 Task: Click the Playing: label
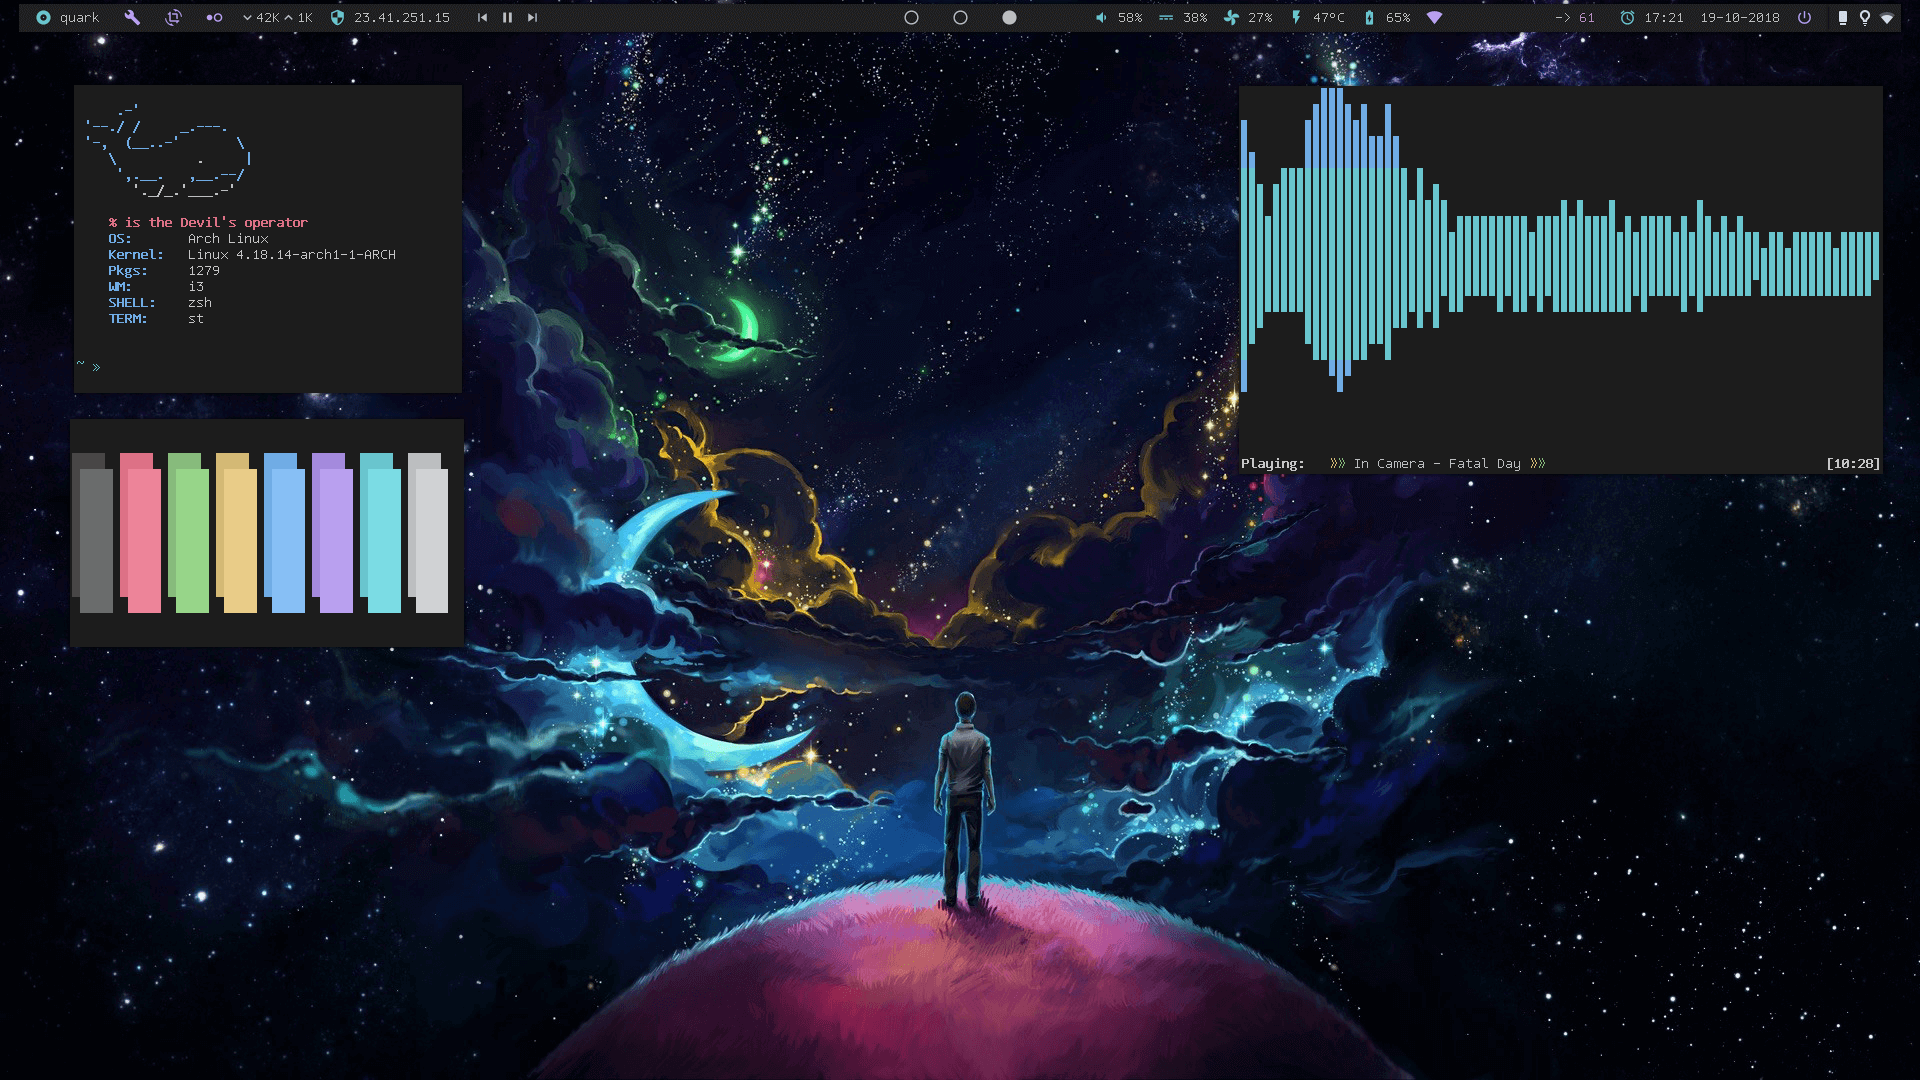[1272, 464]
